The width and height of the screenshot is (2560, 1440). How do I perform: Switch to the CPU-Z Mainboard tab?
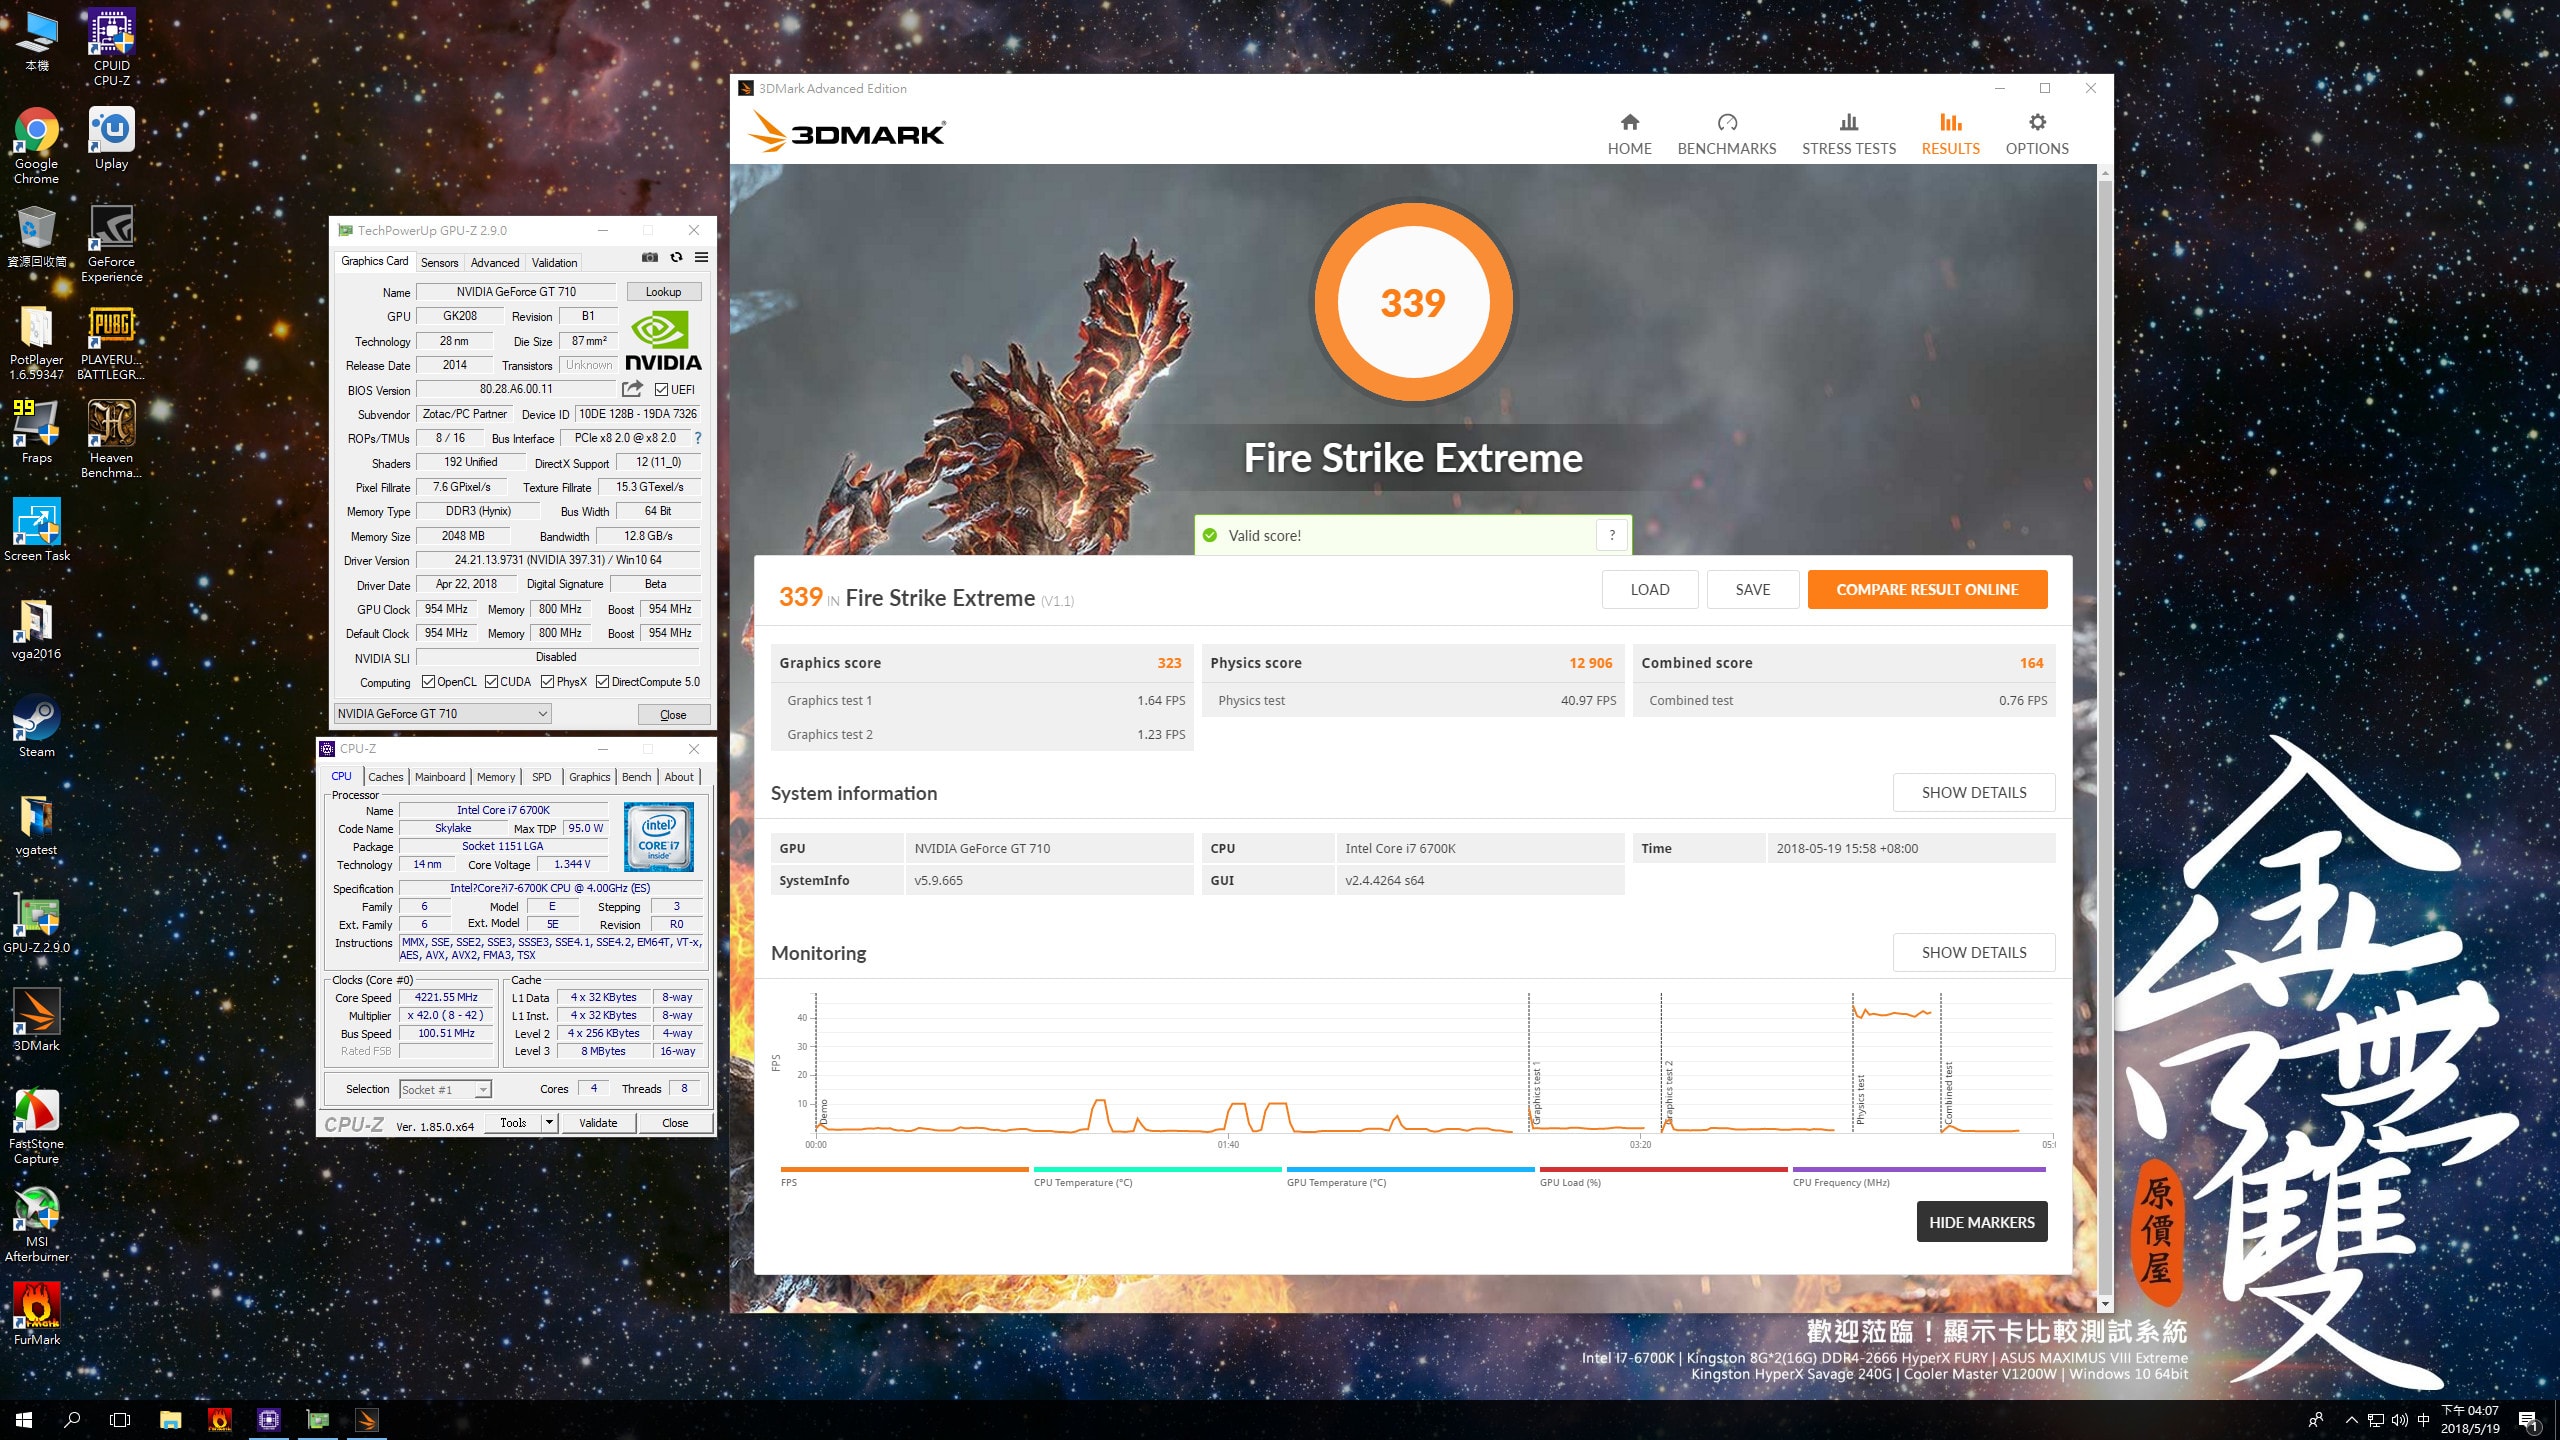[x=440, y=777]
